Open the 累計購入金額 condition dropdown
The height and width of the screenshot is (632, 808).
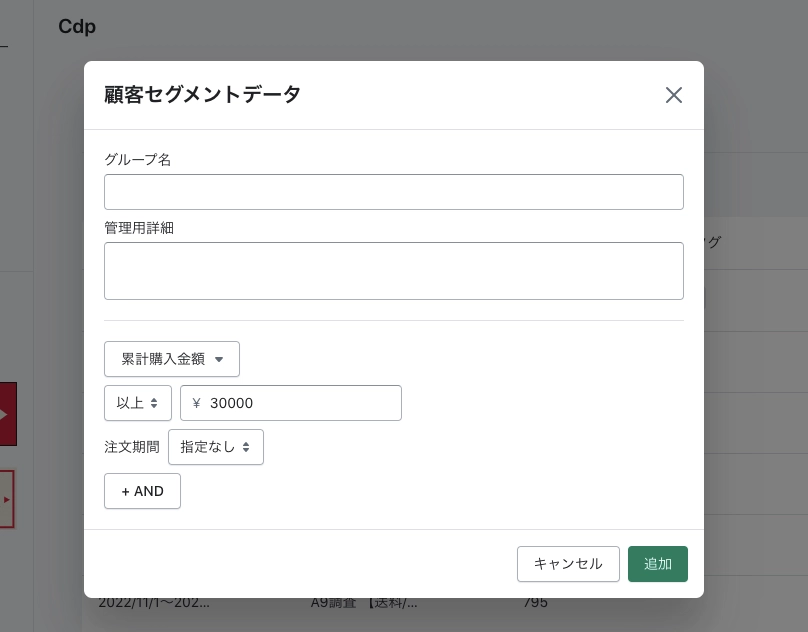(x=172, y=359)
